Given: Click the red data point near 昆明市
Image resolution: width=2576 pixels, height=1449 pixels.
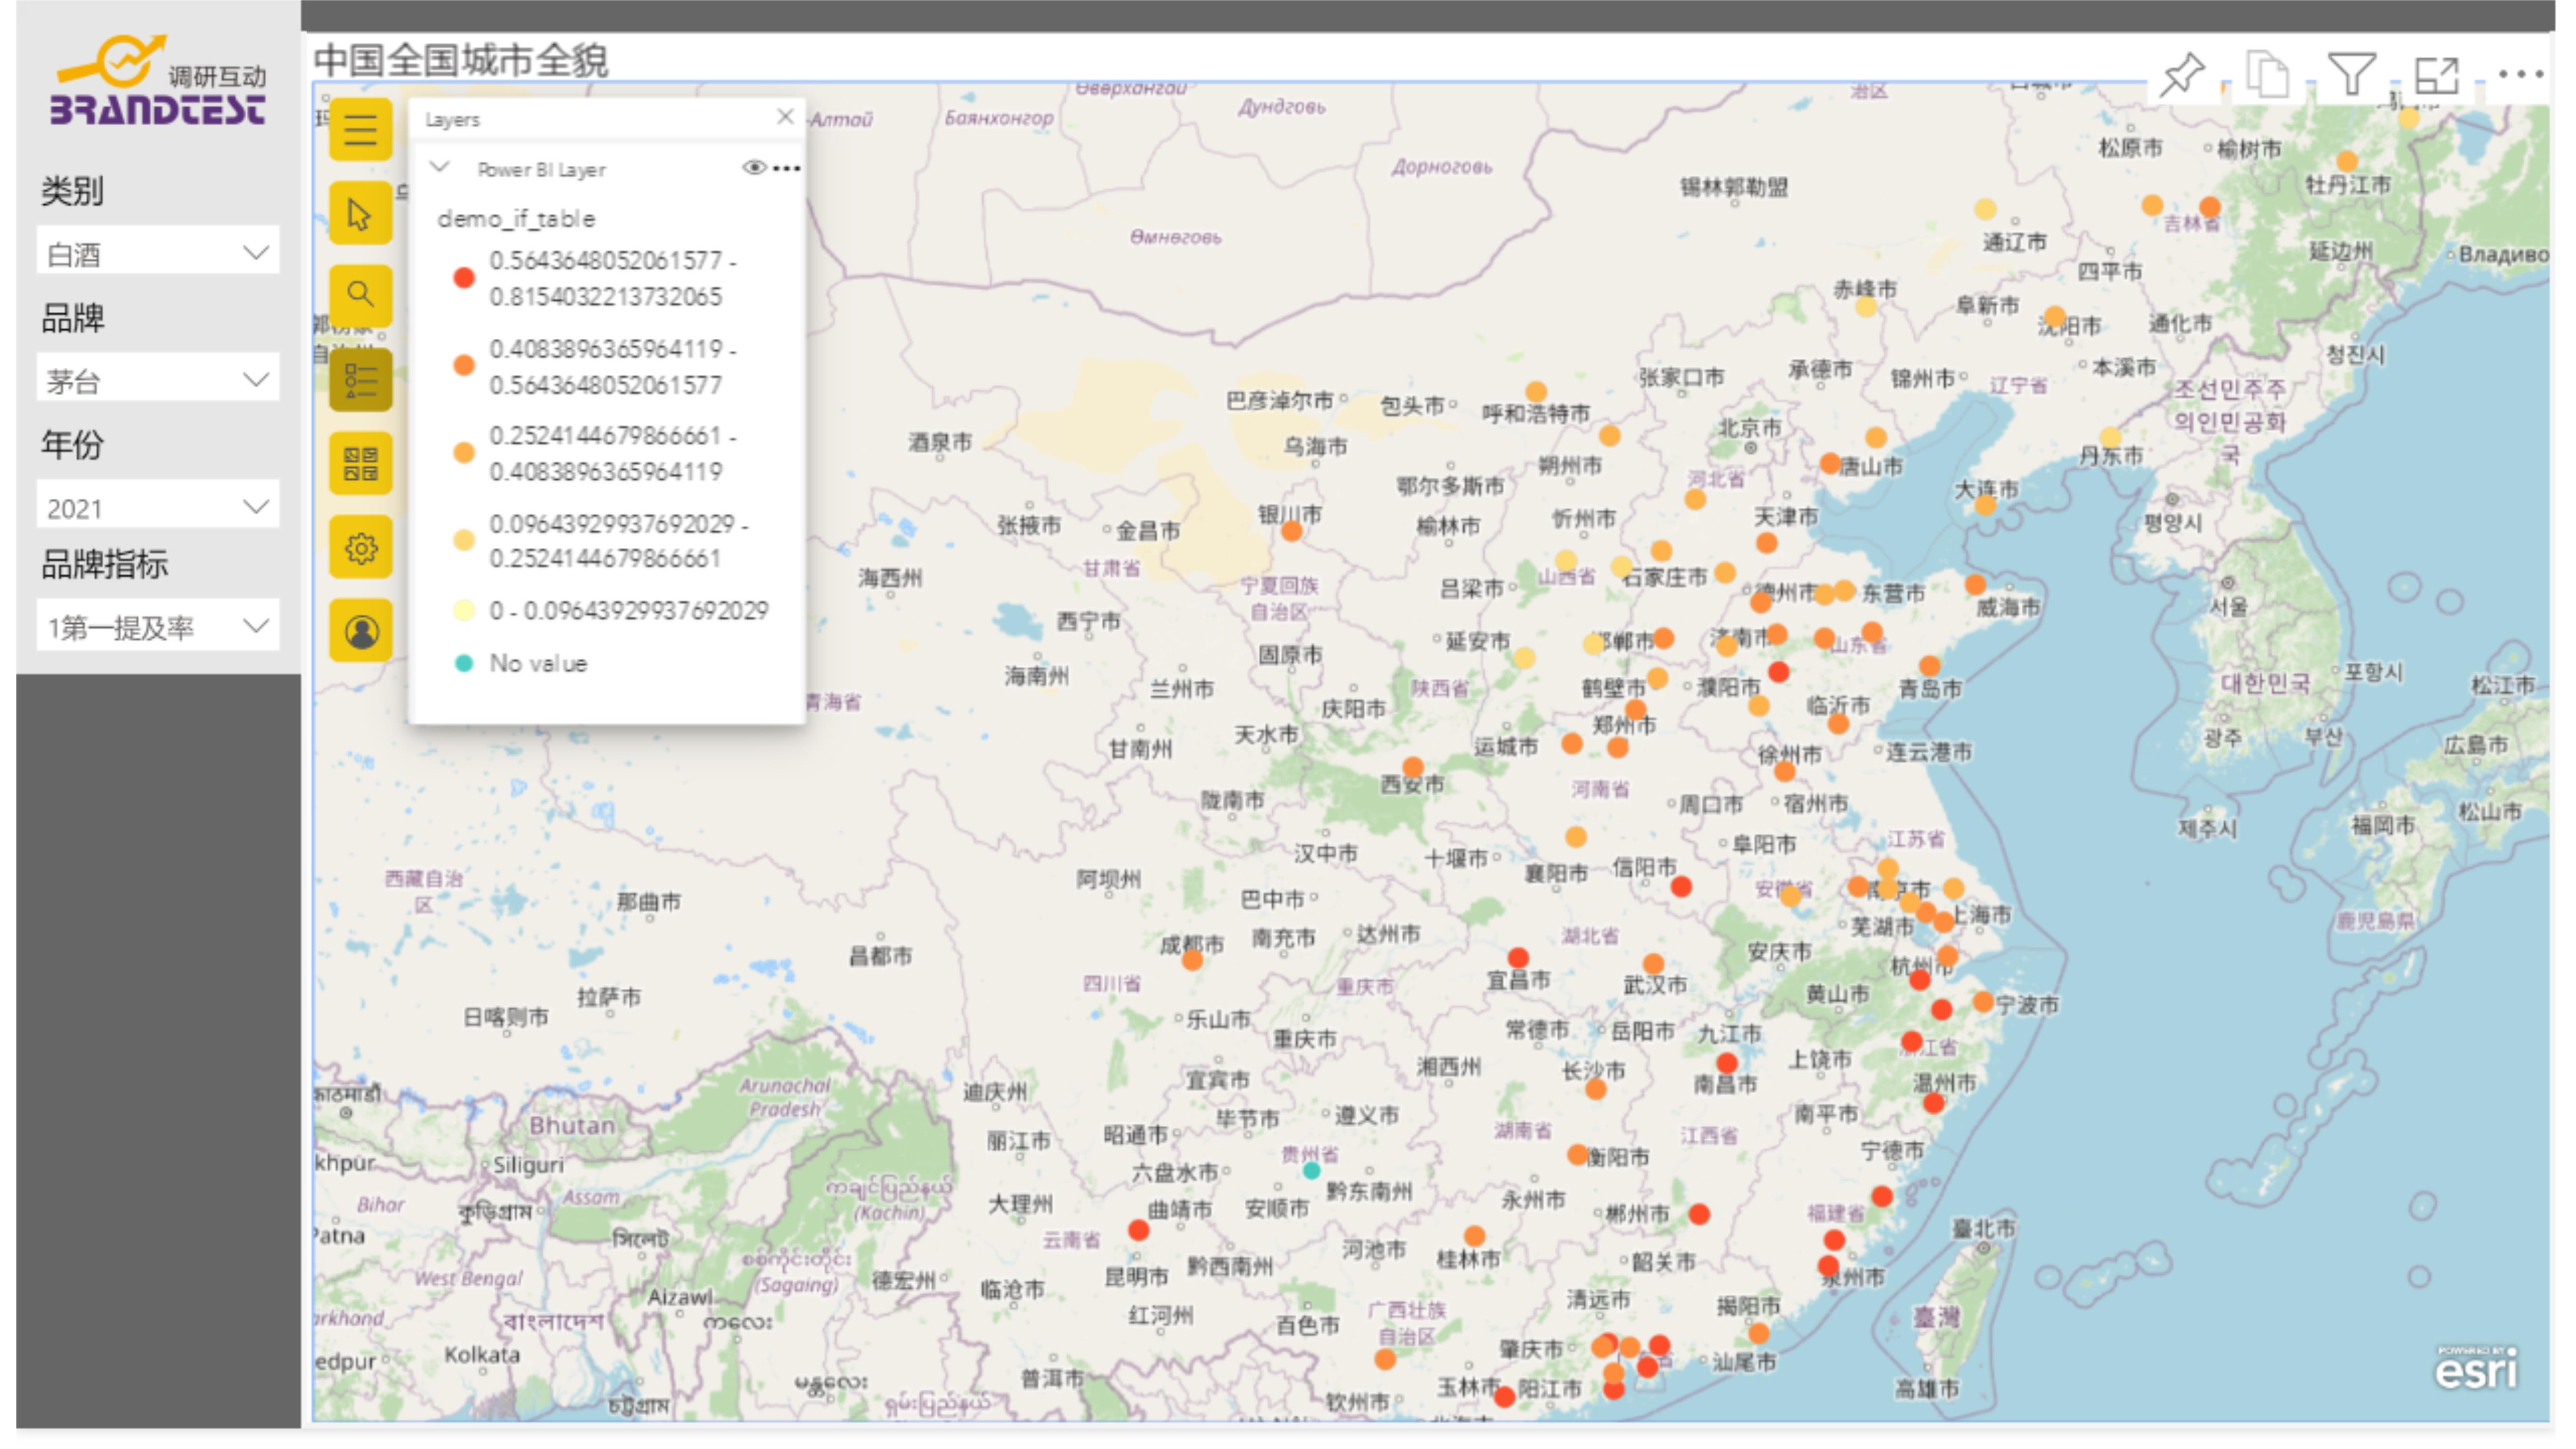Looking at the screenshot, I should tap(1138, 1230).
